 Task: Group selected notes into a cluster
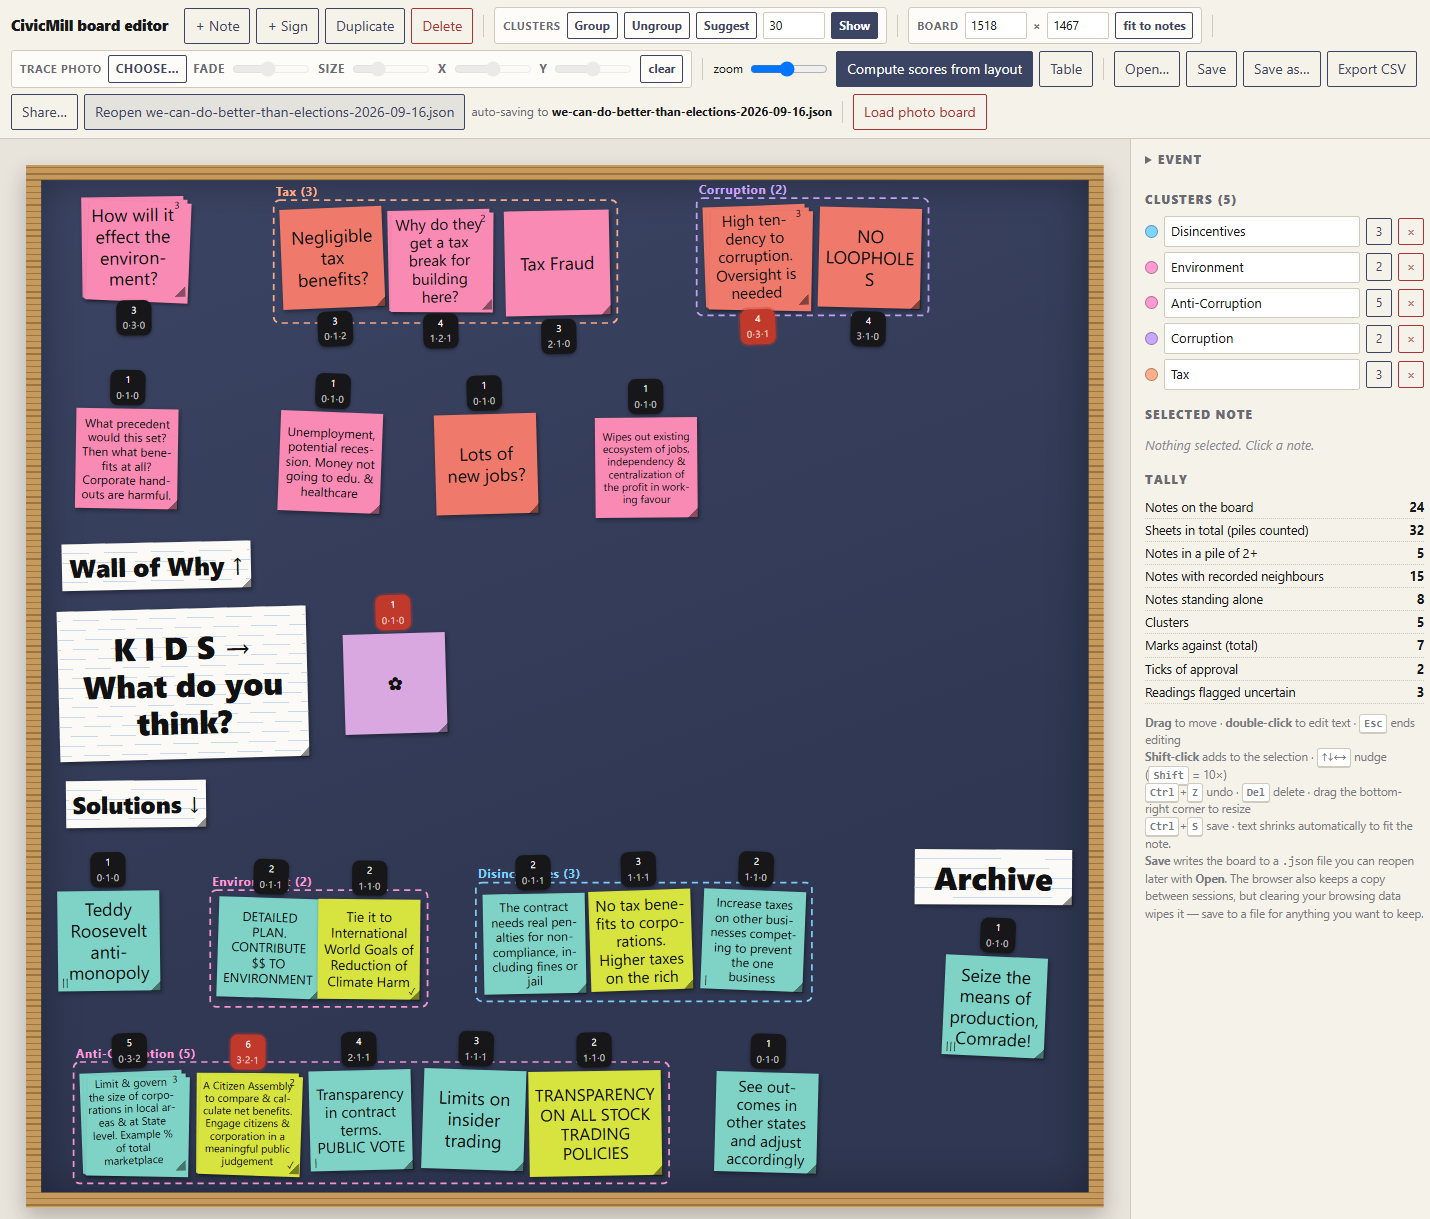(592, 26)
